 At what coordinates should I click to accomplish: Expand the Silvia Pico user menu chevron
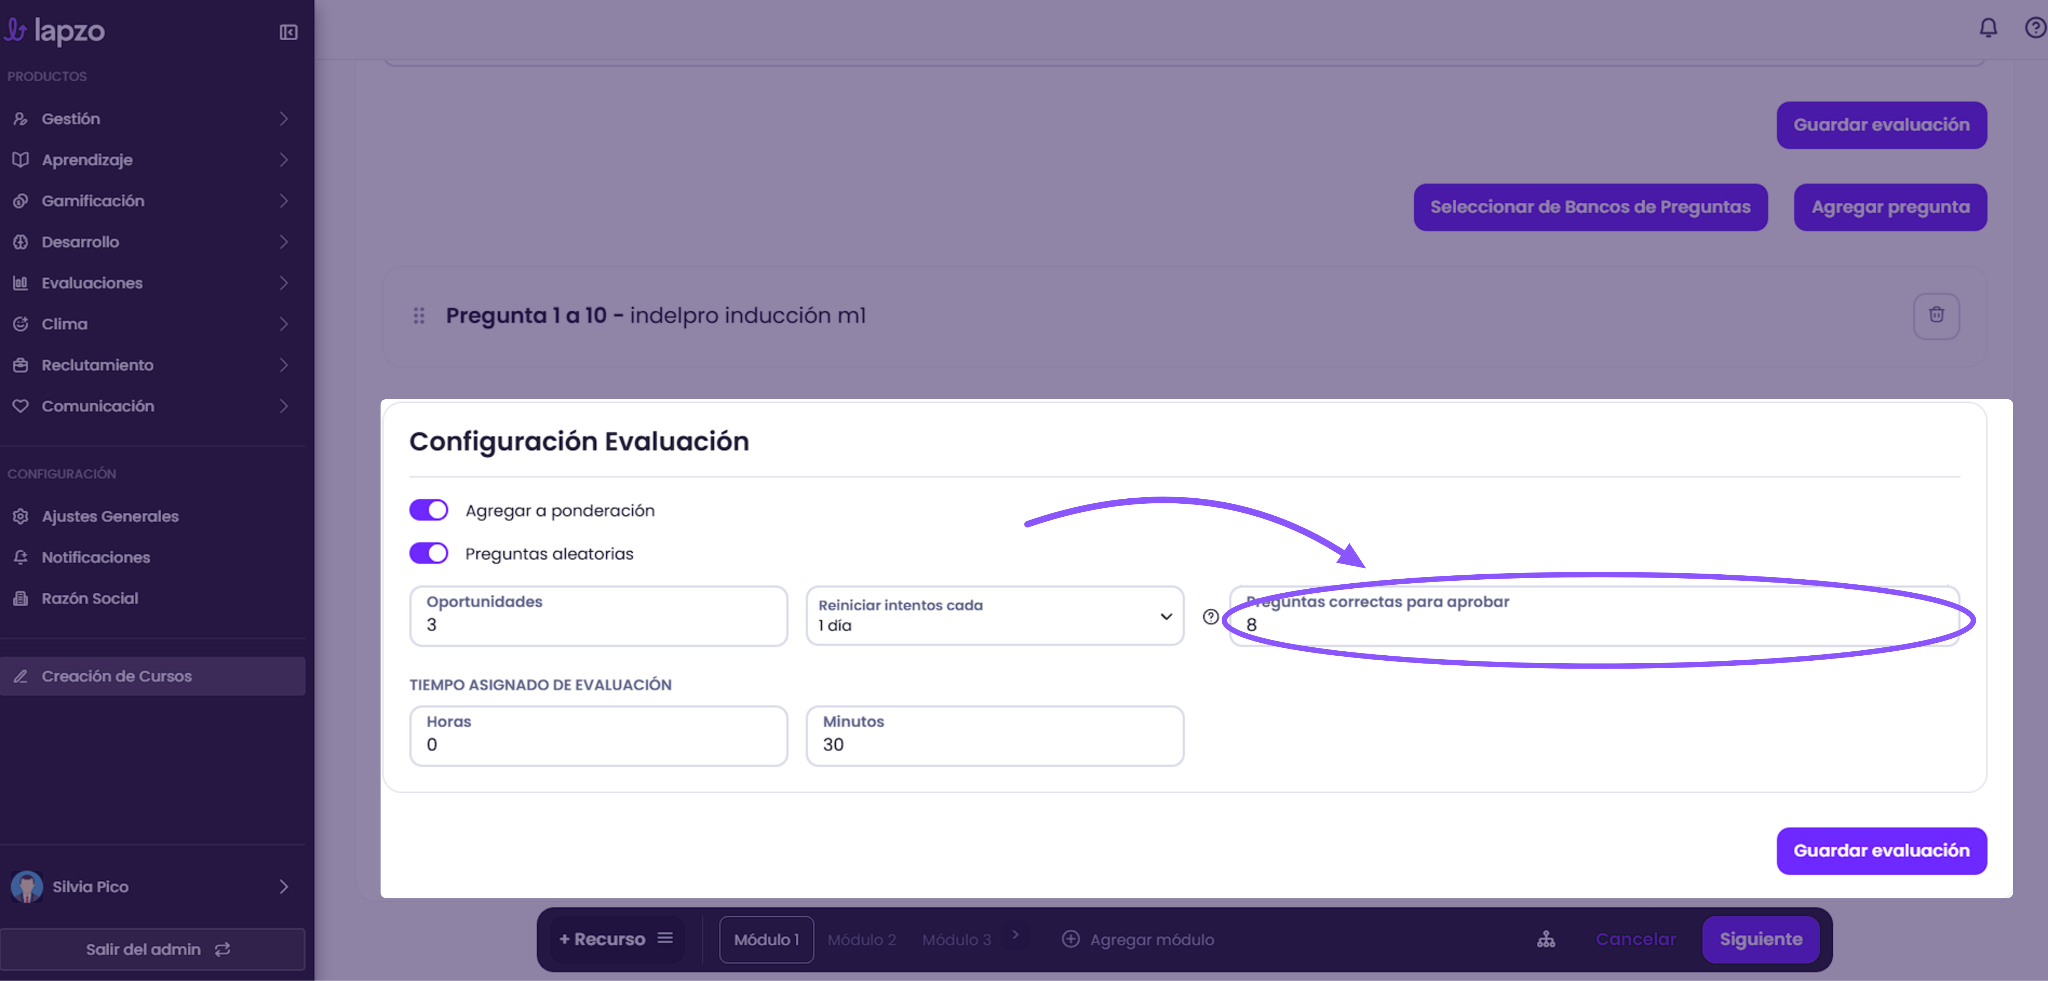point(284,887)
